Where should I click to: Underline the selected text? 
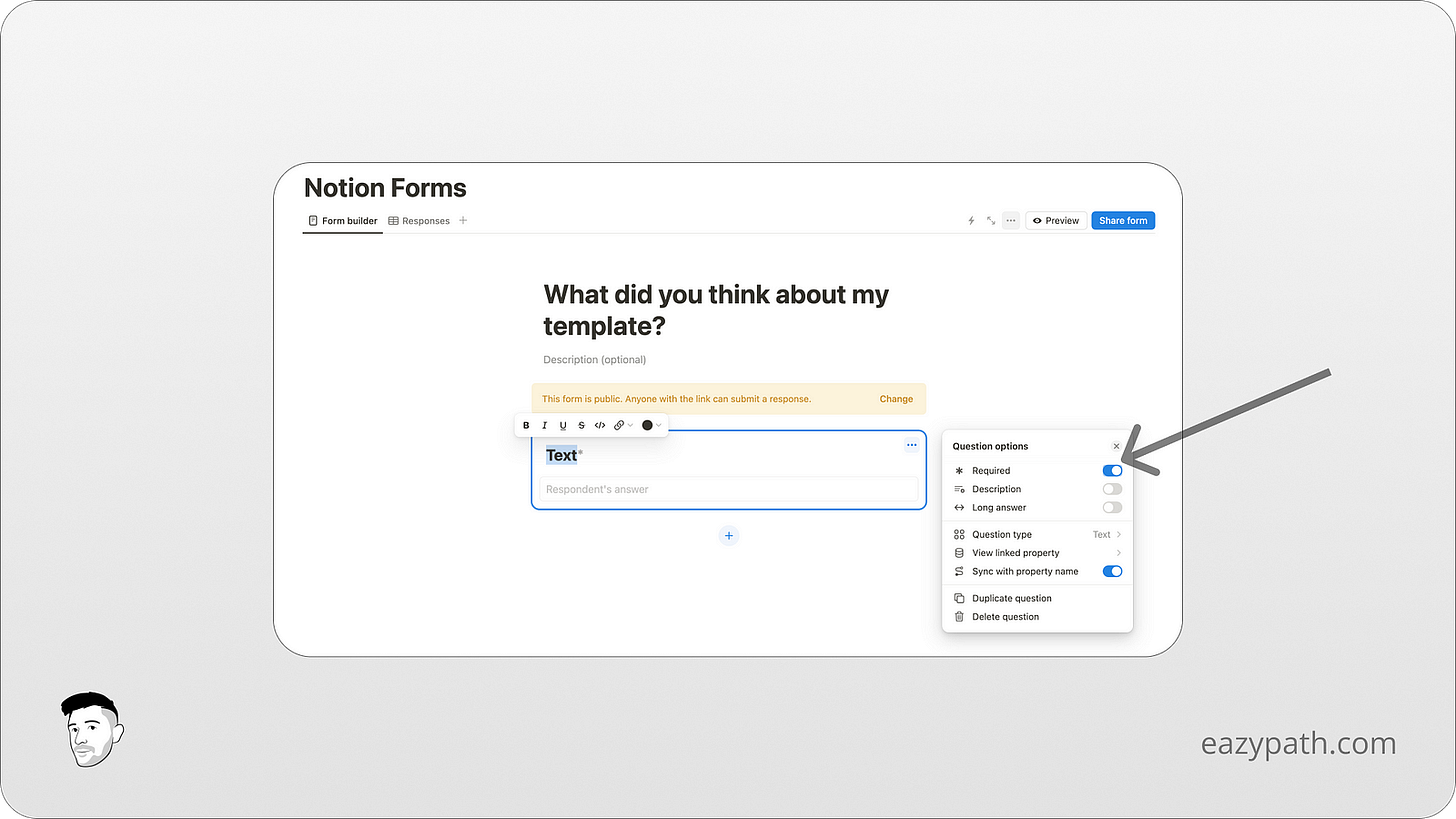click(563, 425)
